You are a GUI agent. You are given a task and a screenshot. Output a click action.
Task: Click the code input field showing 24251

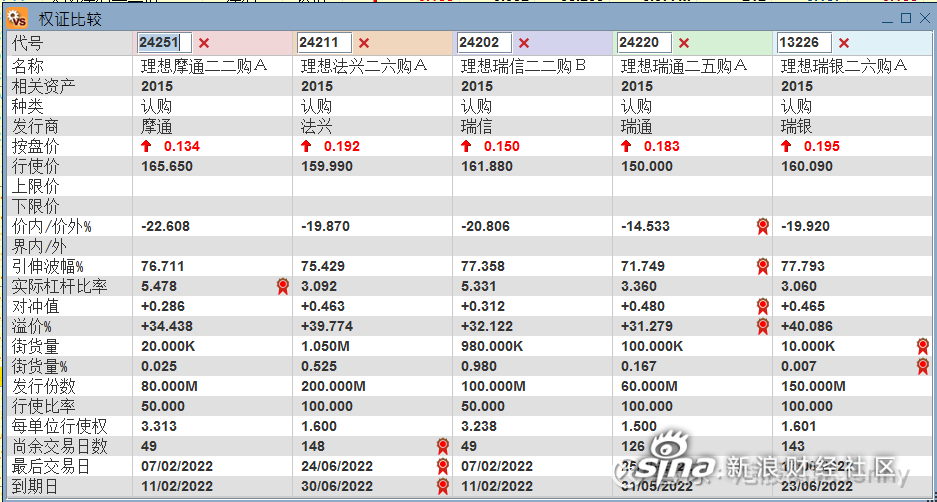(164, 42)
